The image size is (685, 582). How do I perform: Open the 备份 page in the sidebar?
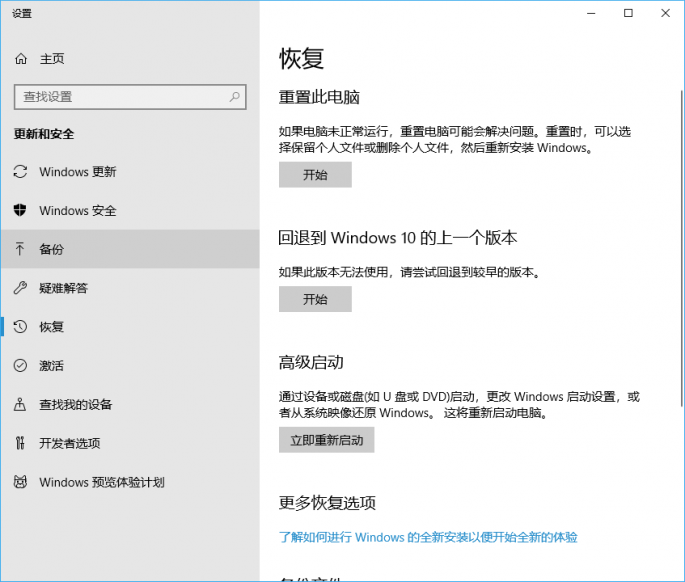coord(52,249)
